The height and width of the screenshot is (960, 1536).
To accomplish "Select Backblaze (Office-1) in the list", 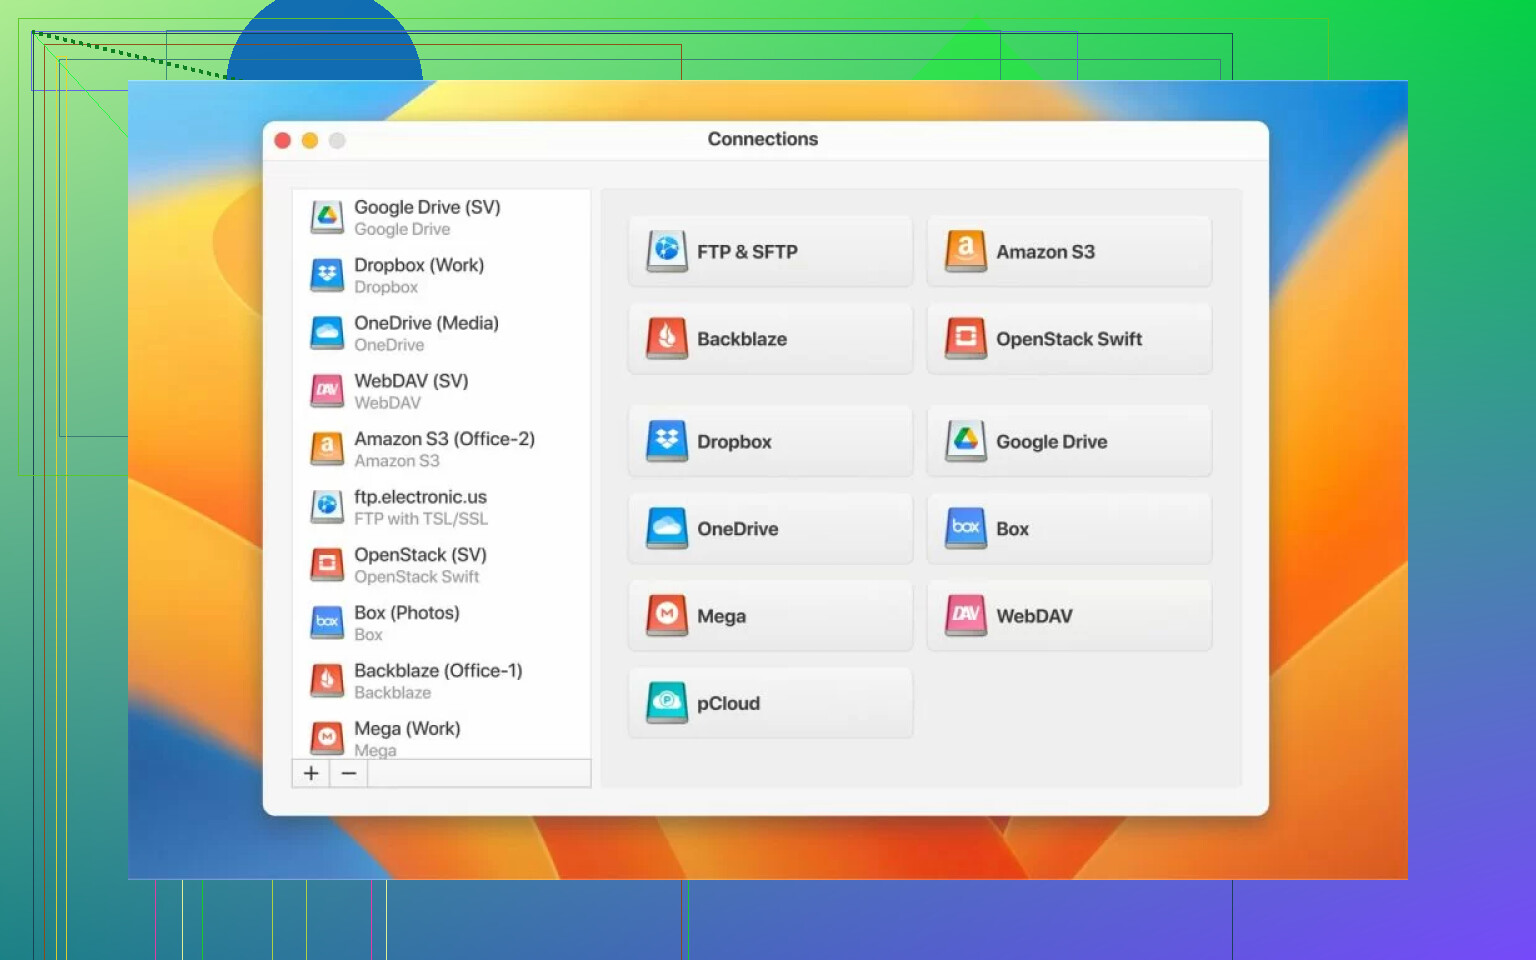I will [441, 681].
